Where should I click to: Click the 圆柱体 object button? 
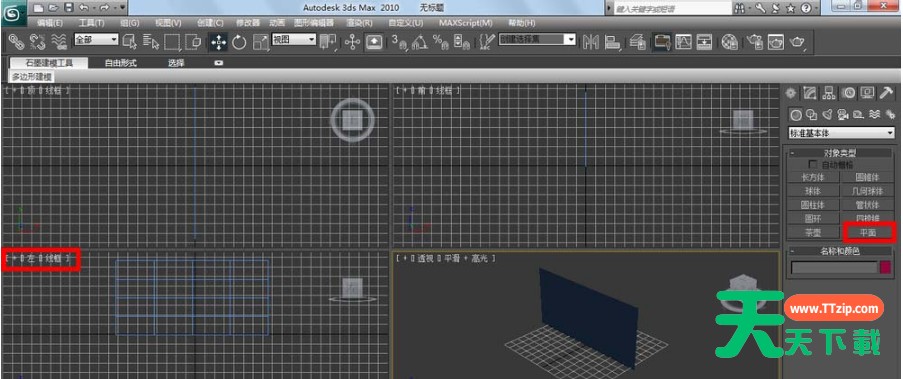[812, 205]
